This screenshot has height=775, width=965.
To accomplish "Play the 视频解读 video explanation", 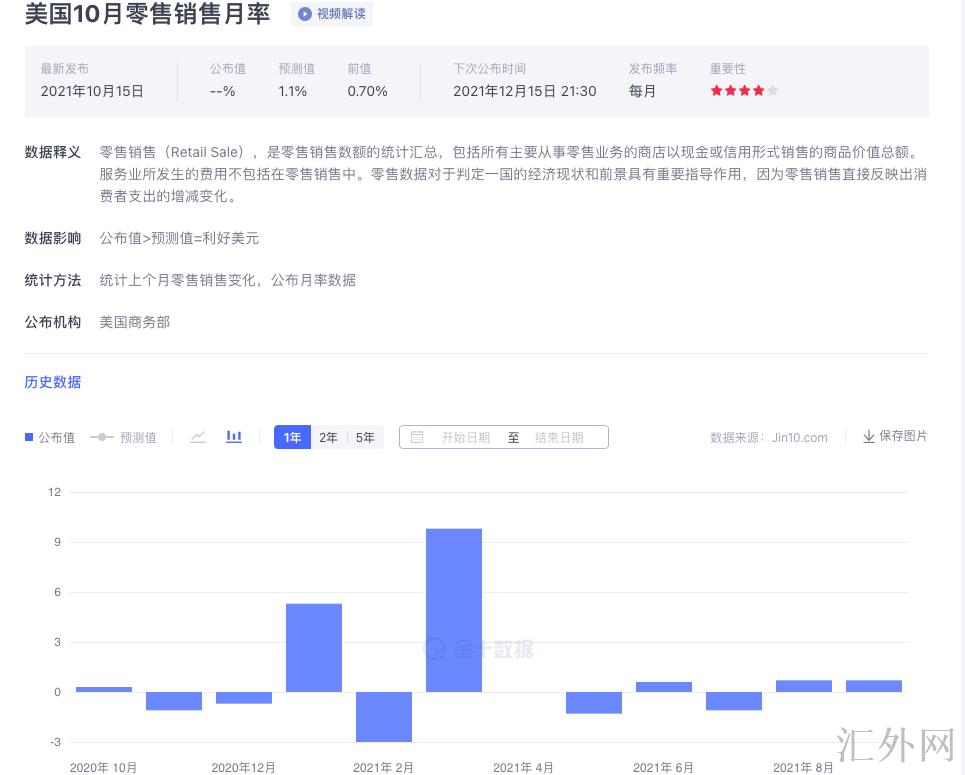I will click(x=332, y=14).
